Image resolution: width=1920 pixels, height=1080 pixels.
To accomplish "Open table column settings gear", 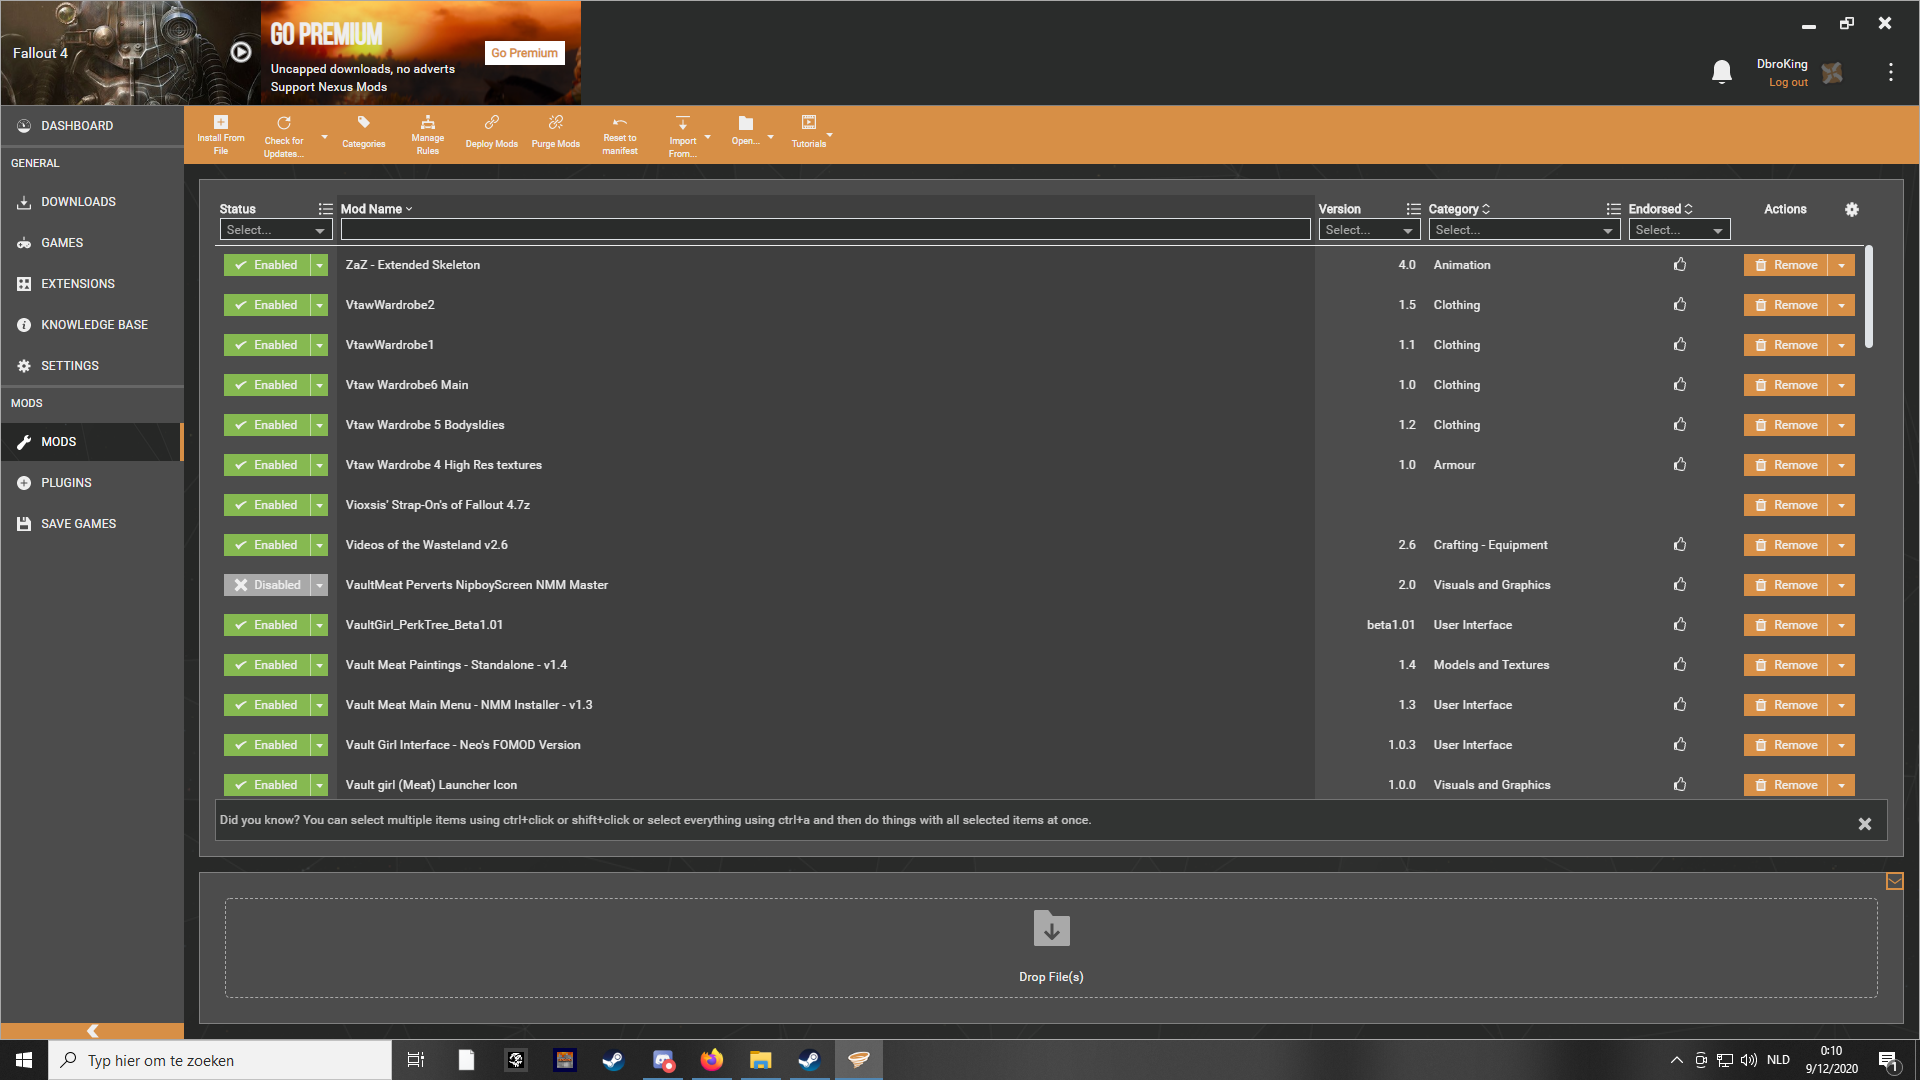I will (x=1852, y=209).
